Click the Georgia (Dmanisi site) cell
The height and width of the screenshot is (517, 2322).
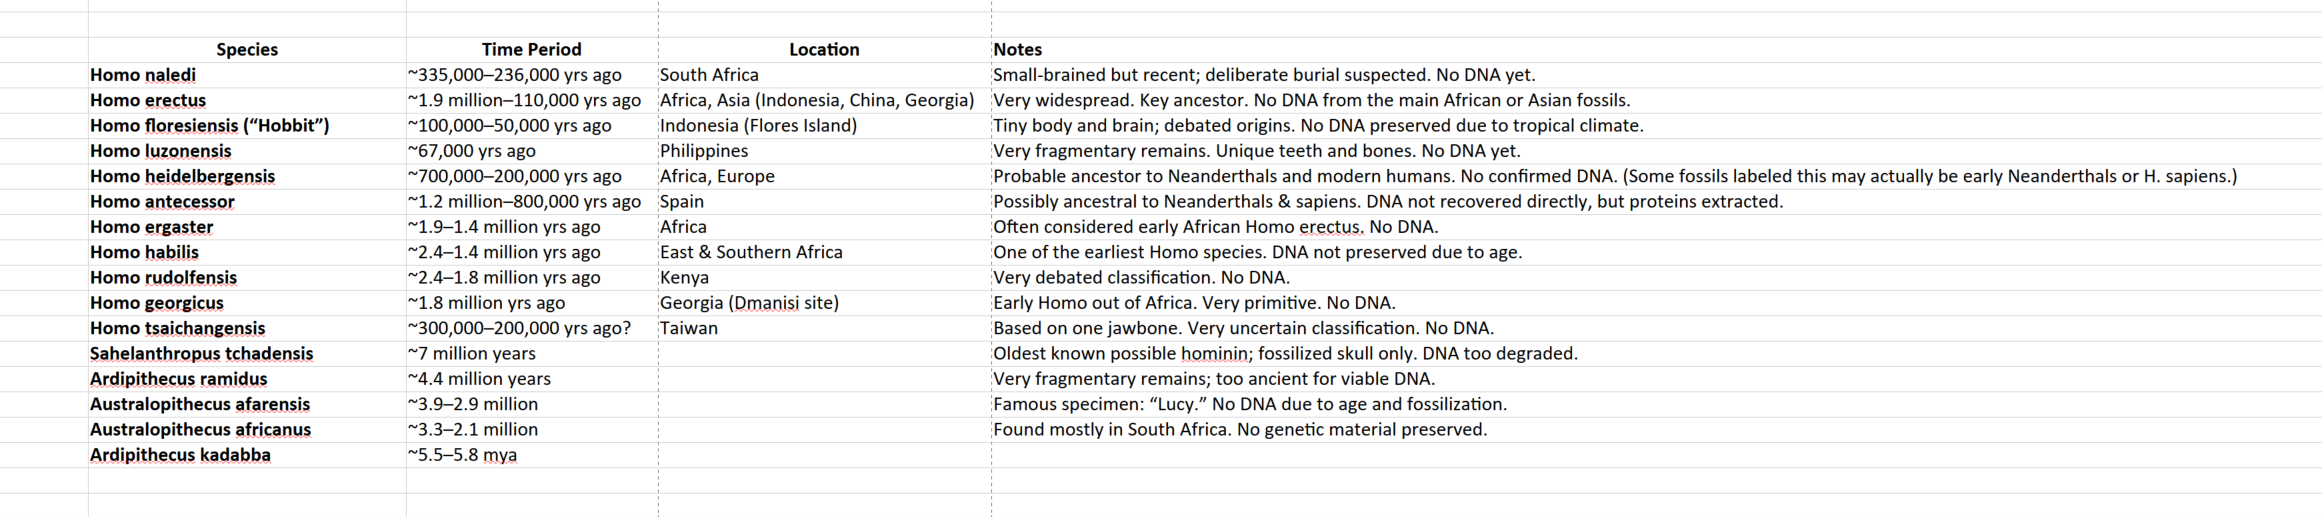coord(824,303)
